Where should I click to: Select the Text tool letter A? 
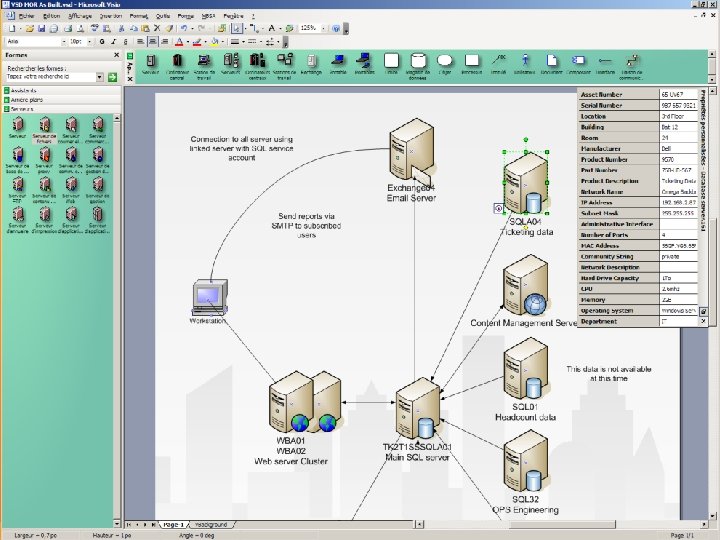click(271, 28)
